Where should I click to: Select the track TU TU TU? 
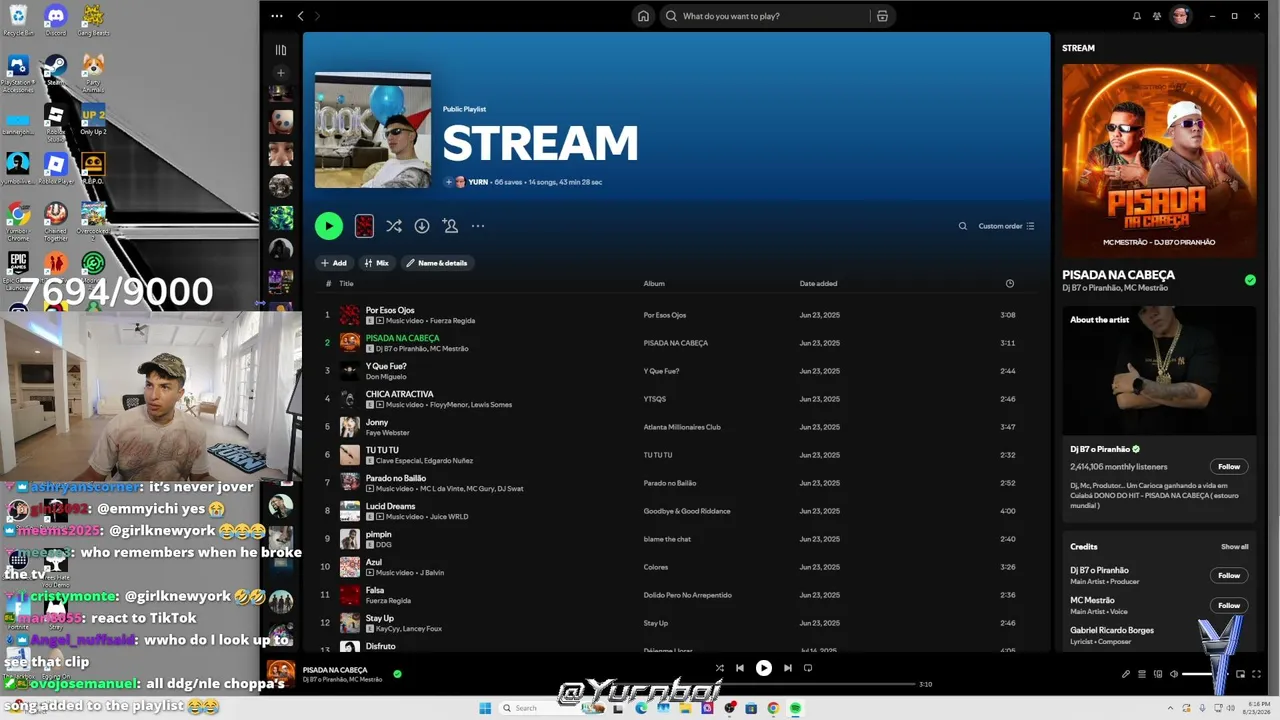(382, 450)
